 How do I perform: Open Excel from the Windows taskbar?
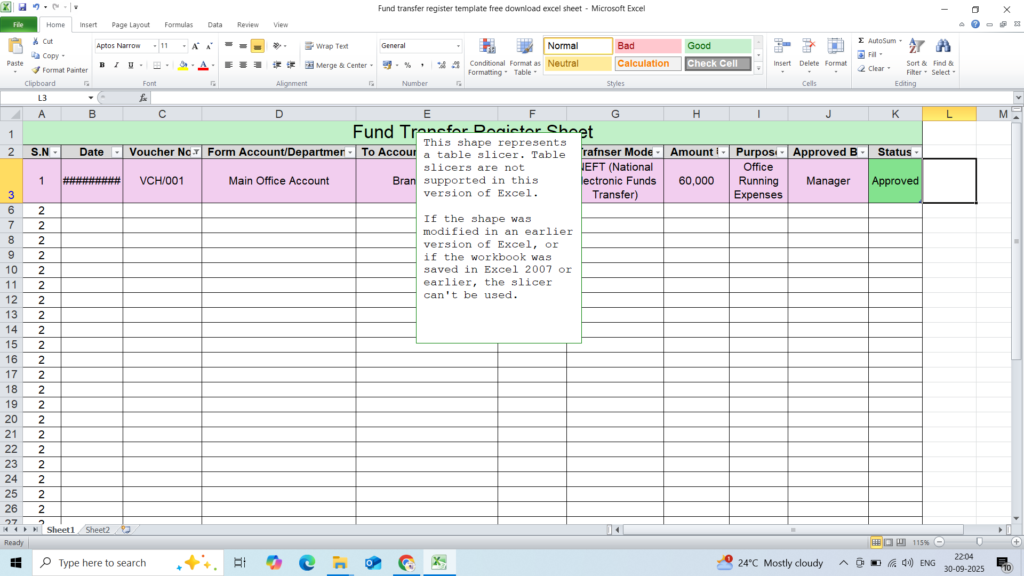[438, 563]
